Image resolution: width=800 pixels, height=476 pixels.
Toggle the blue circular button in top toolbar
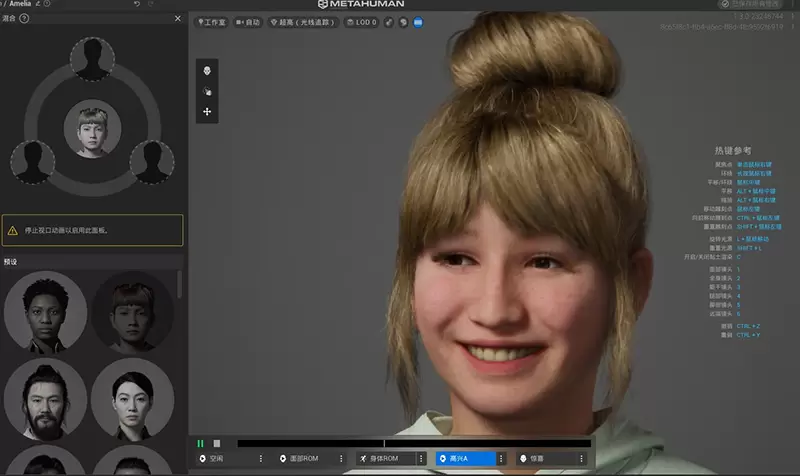(x=418, y=21)
